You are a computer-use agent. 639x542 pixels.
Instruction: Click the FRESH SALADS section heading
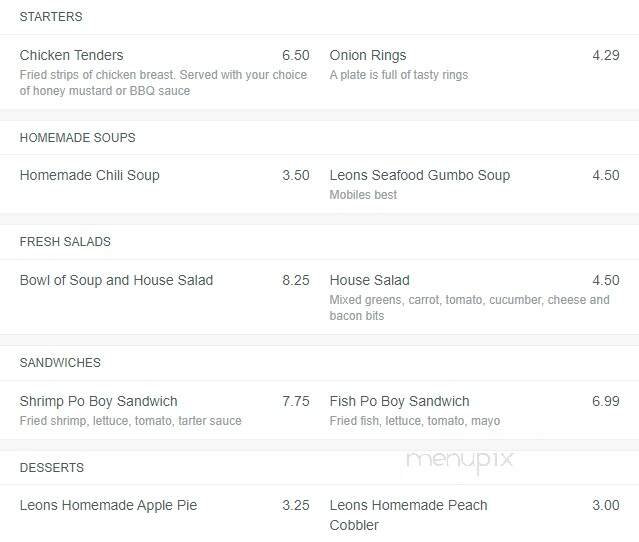65,242
